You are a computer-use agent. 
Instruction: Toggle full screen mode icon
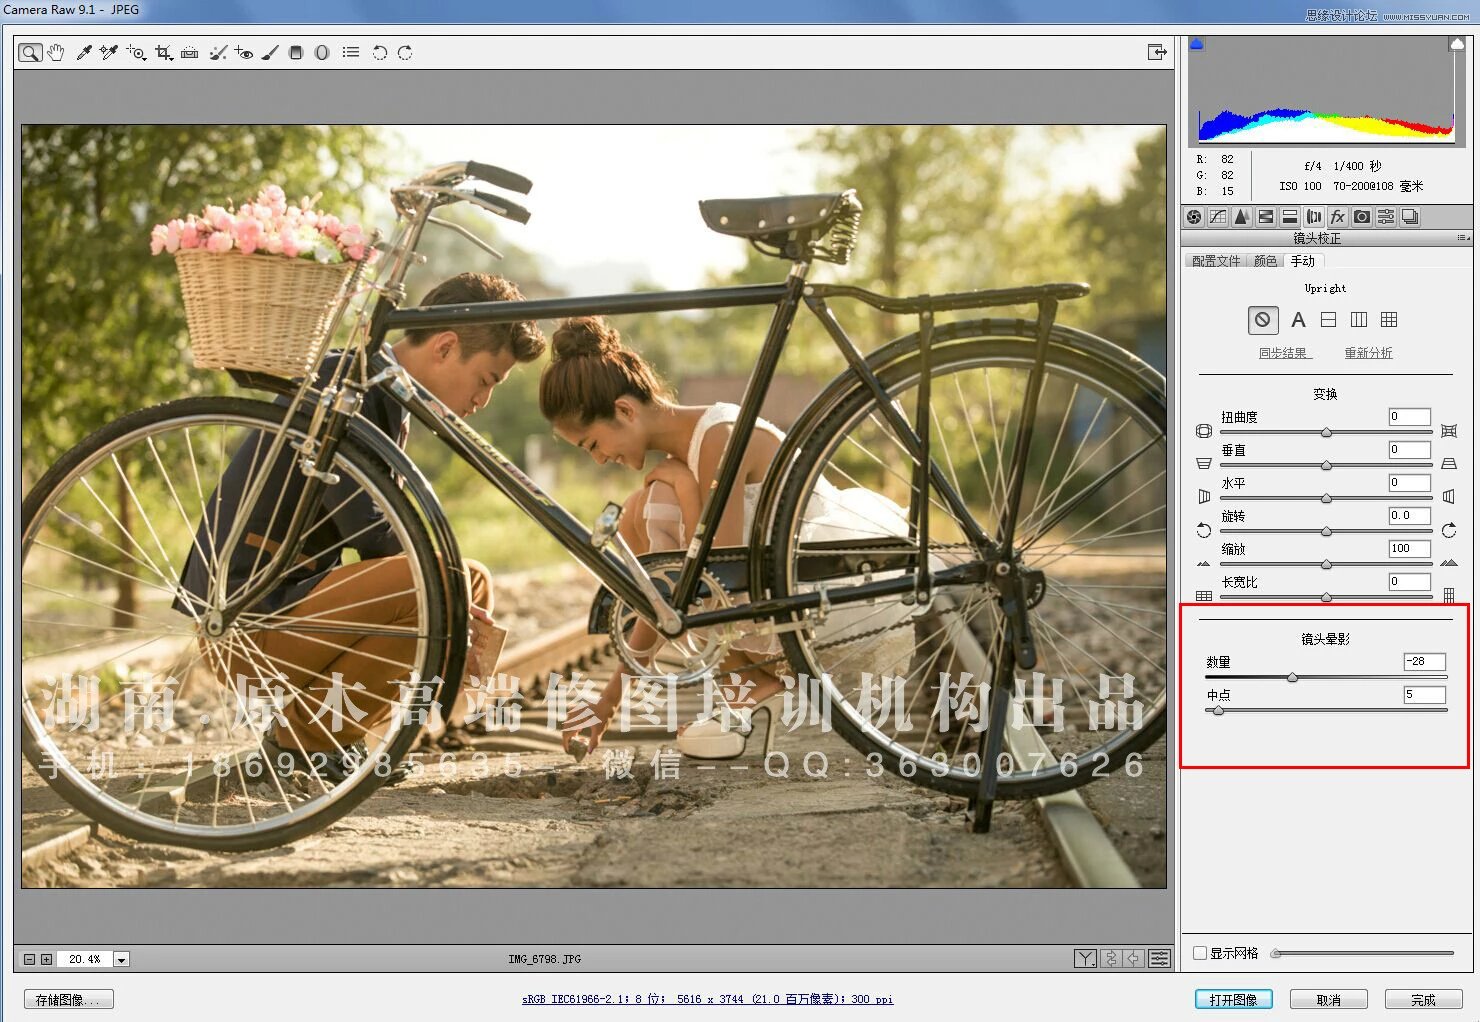tap(1157, 52)
